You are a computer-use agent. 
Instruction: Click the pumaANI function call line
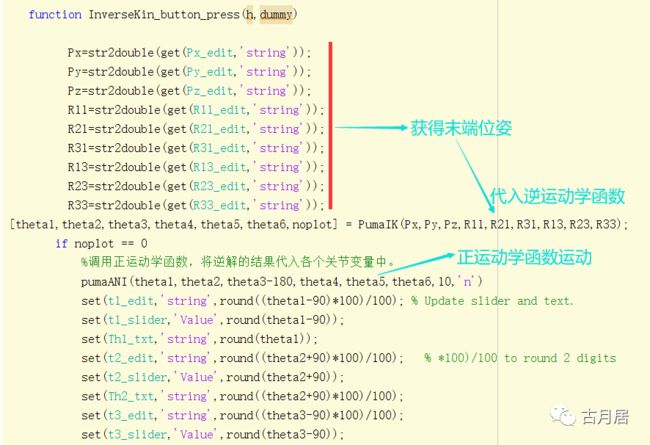coord(282,282)
